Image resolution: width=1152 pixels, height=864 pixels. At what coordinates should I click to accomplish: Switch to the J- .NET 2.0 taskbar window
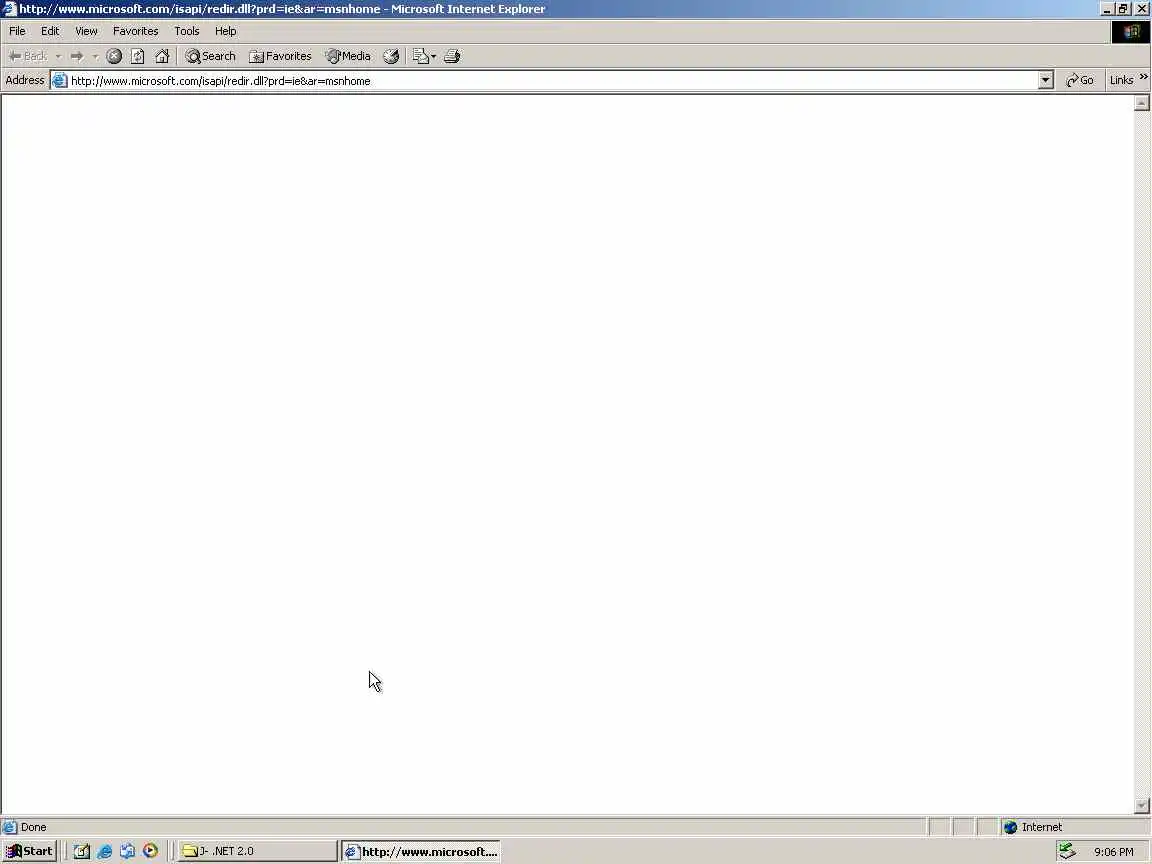(x=257, y=851)
